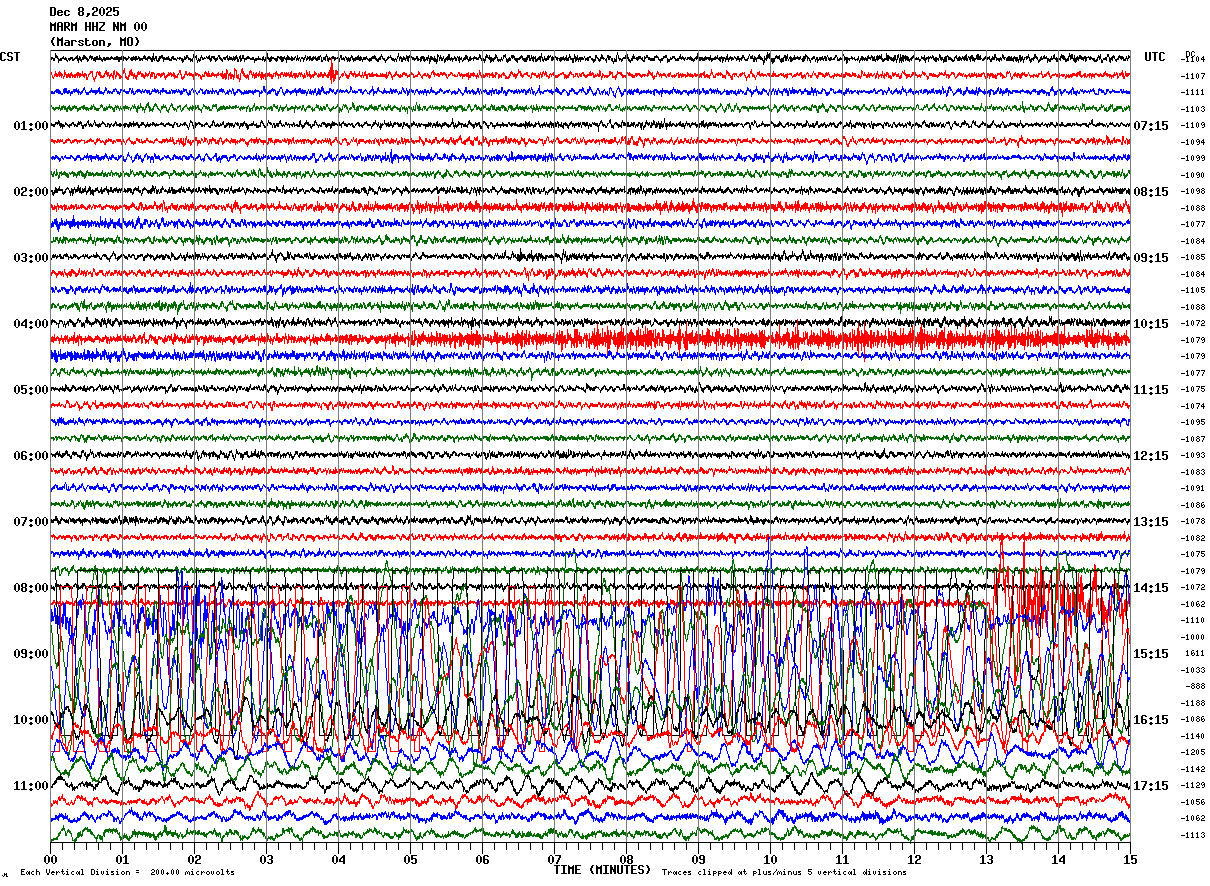The image size is (1210, 886).
Task: Click the 08:15 UTC time label
Action: coord(1151,192)
